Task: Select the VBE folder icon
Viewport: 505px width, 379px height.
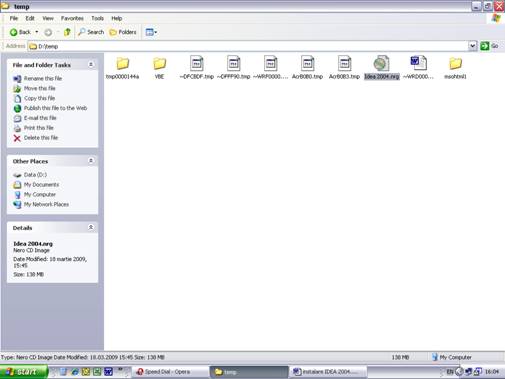Action: click(159, 63)
